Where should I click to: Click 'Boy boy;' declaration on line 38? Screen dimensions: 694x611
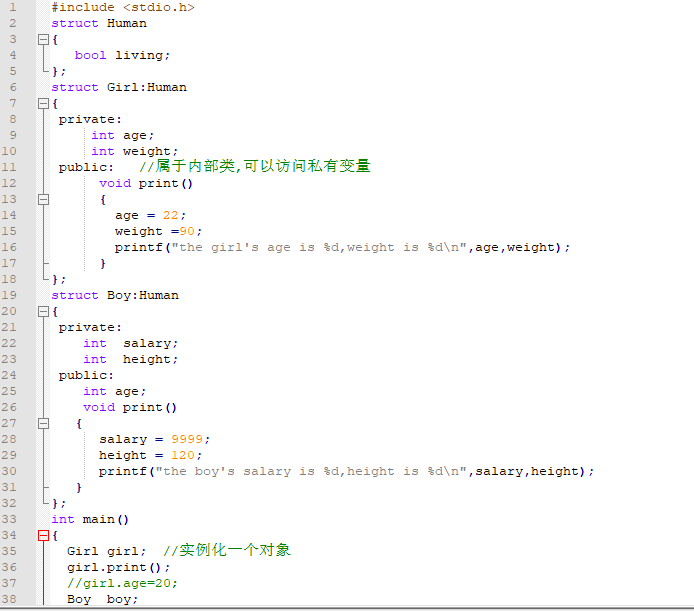(x=103, y=599)
